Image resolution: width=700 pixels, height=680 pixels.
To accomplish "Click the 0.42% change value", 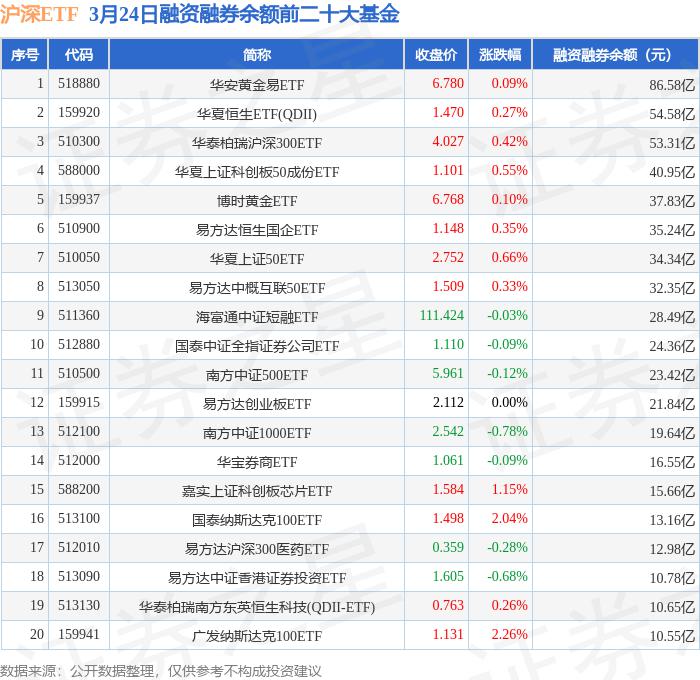I will click(x=509, y=142).
